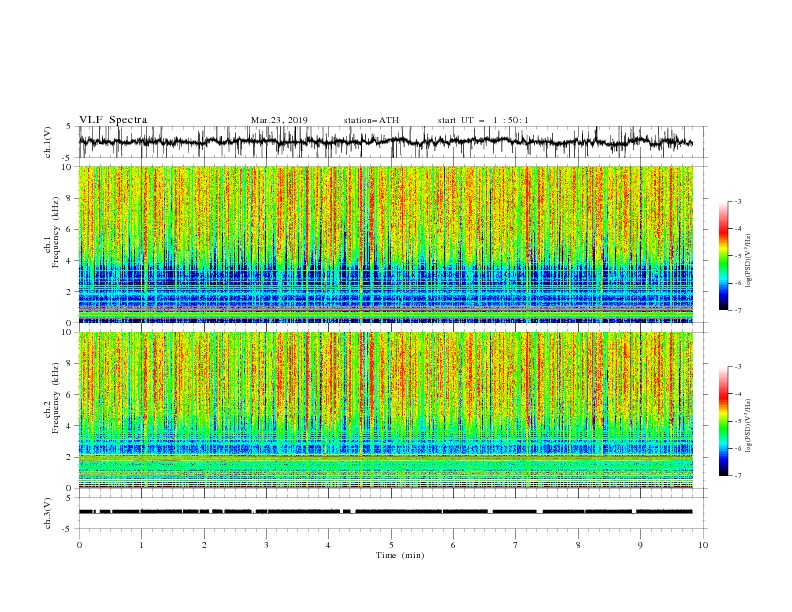Click the 'VLF Spectra' title text

113,120
